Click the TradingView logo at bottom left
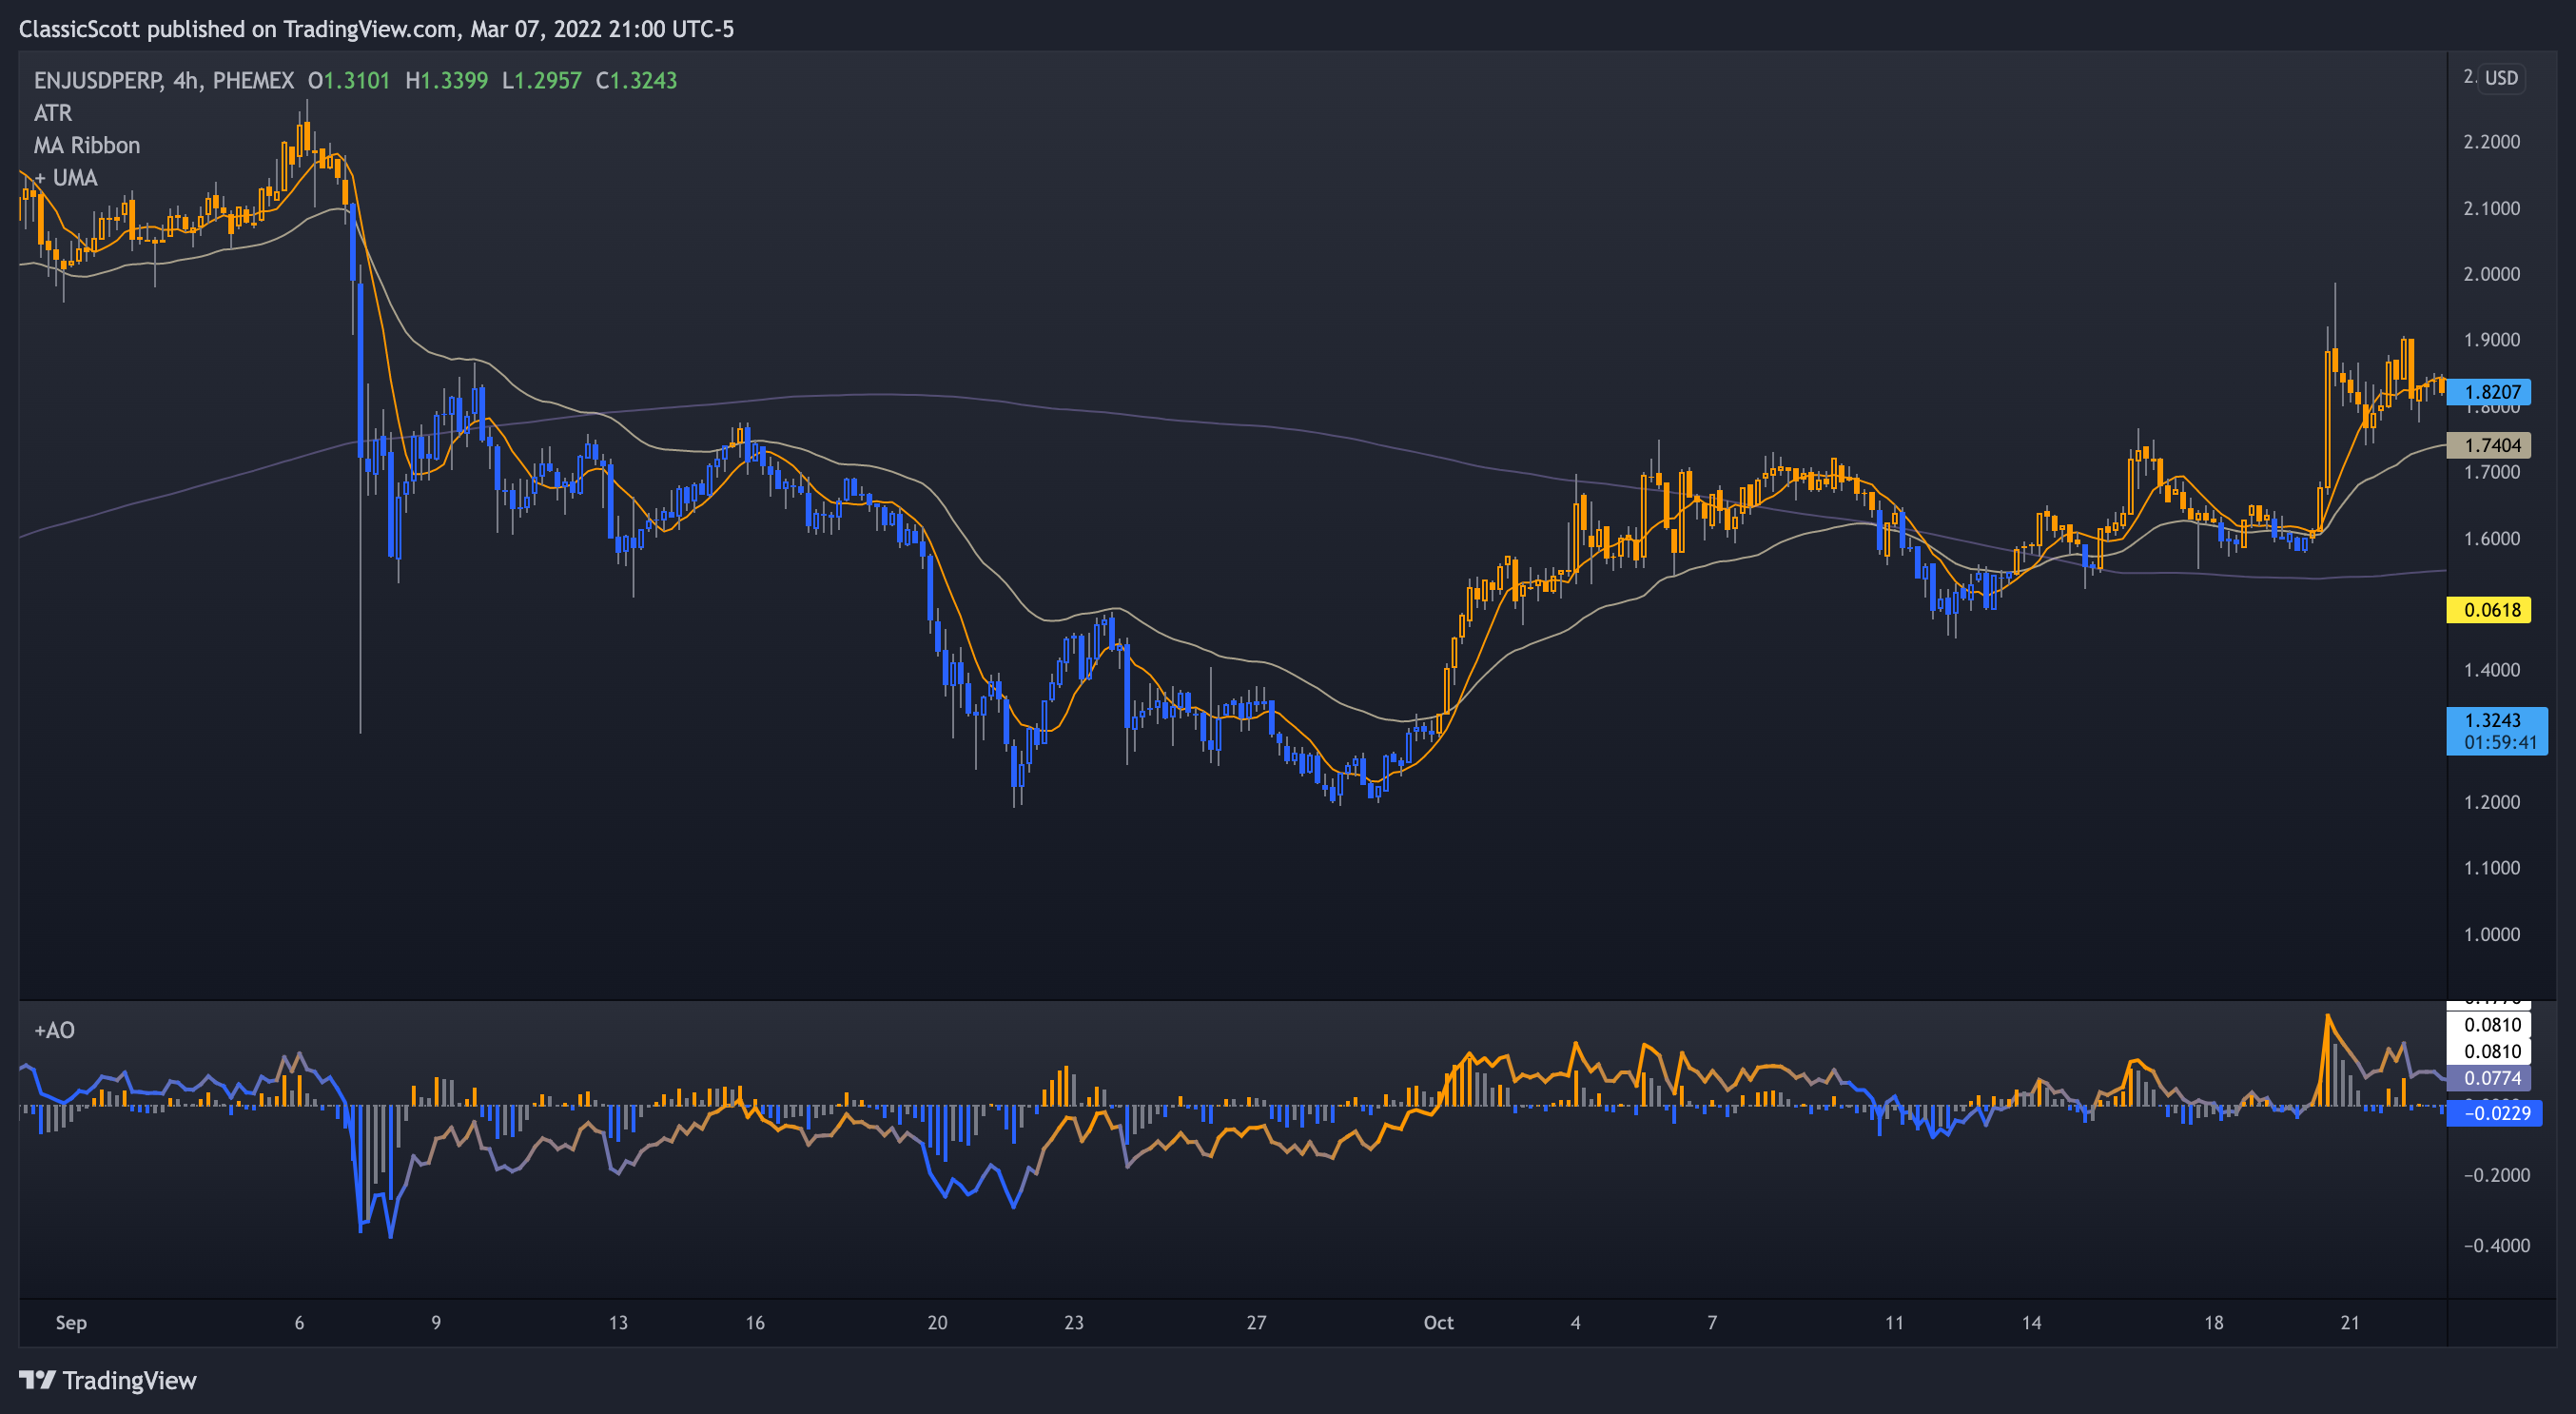 pyautogui.click(x=108, y=1380)
